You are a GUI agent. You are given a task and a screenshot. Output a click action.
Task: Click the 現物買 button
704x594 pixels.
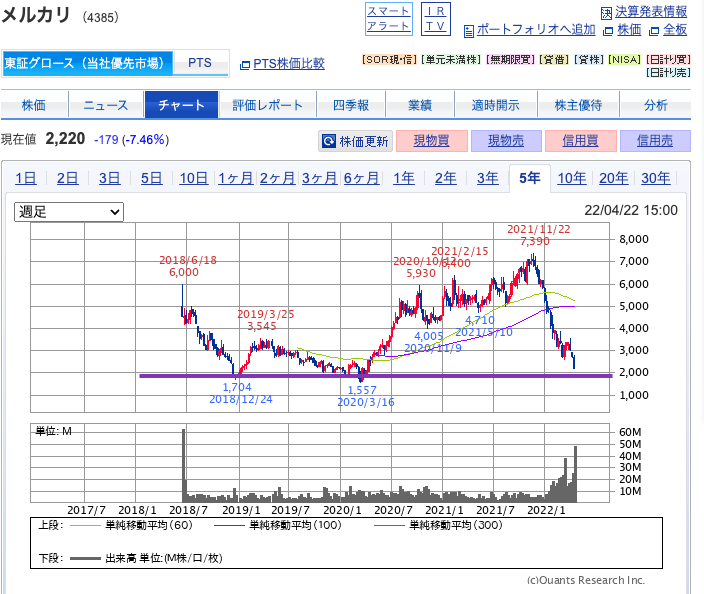coord(431,141)
